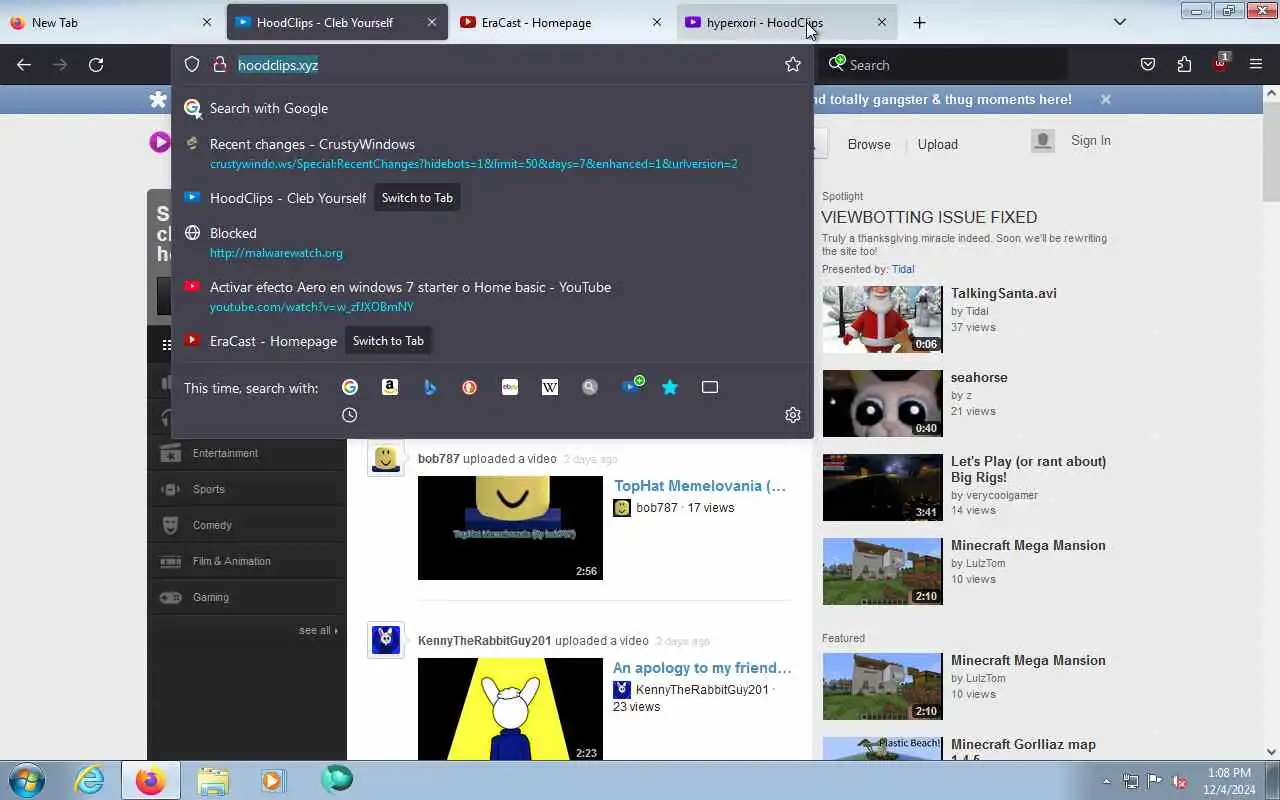
Task: Open An apology to my friend video link
Action: point(702,668)
